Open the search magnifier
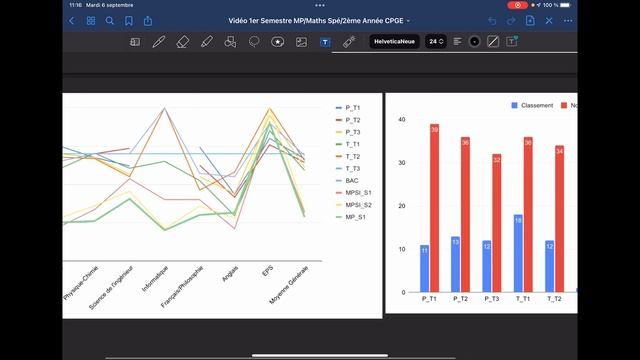 (109, 21)
